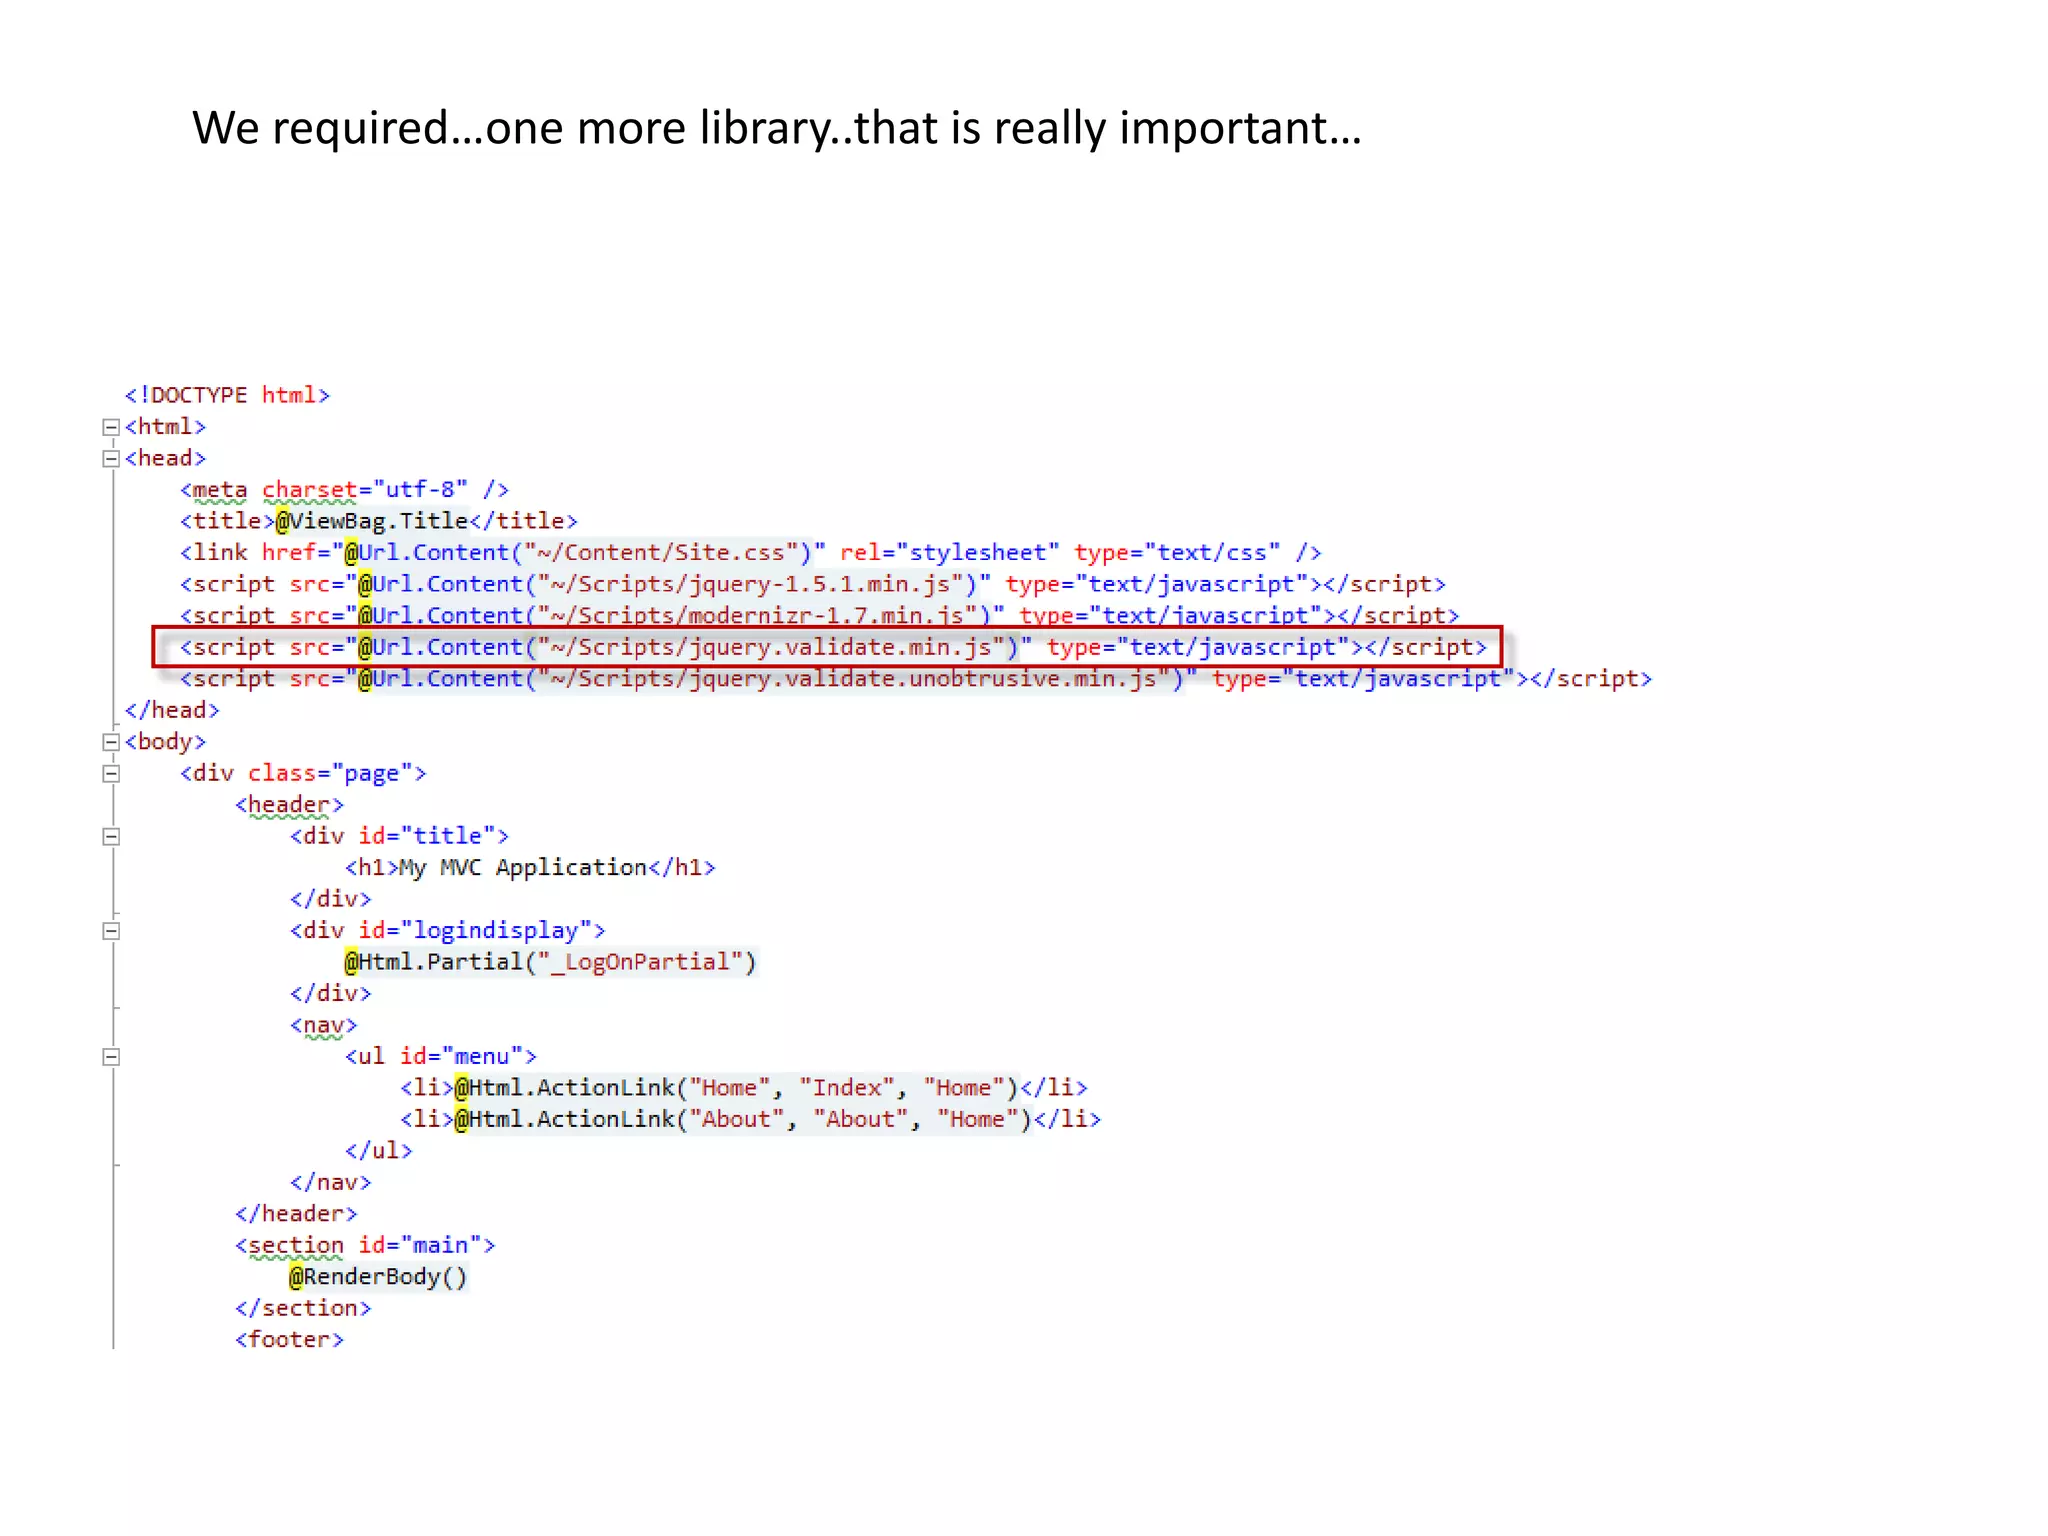
Task: Click the @ViewBag.Title title line
Action: coord(378,522)
